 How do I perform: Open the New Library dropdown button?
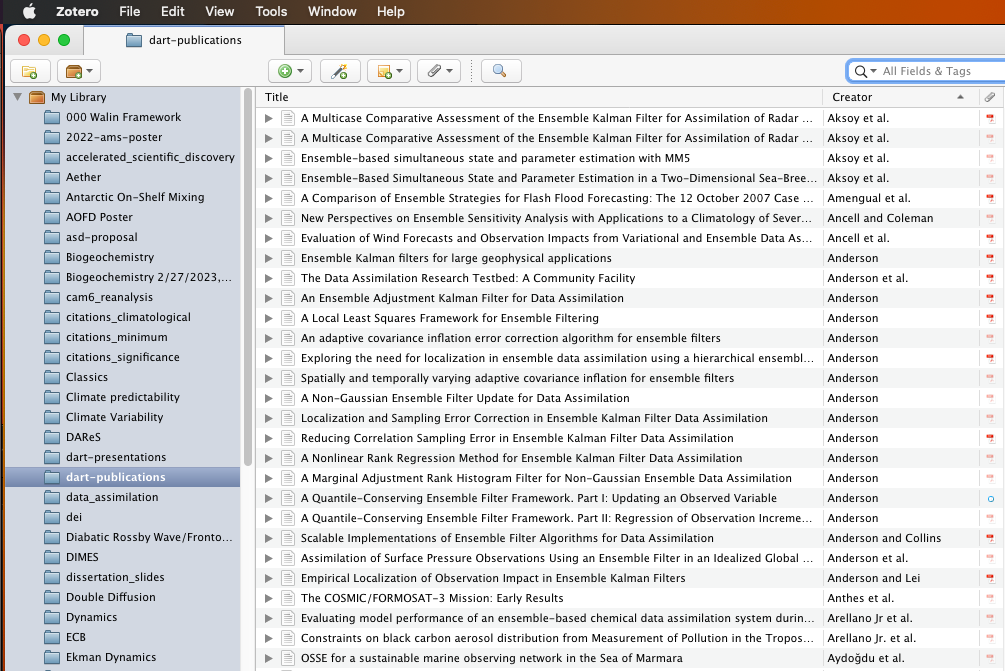tap(78, 71)
